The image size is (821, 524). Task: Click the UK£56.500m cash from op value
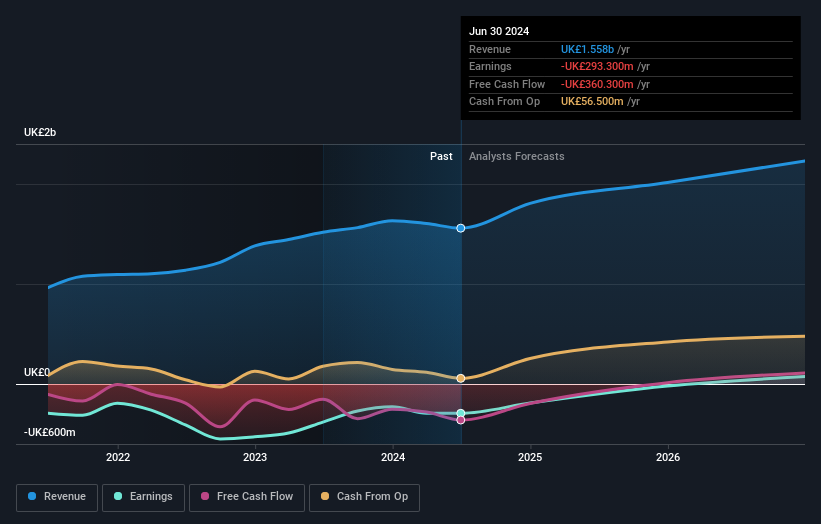pyautogui.click(x=592, y=102)
